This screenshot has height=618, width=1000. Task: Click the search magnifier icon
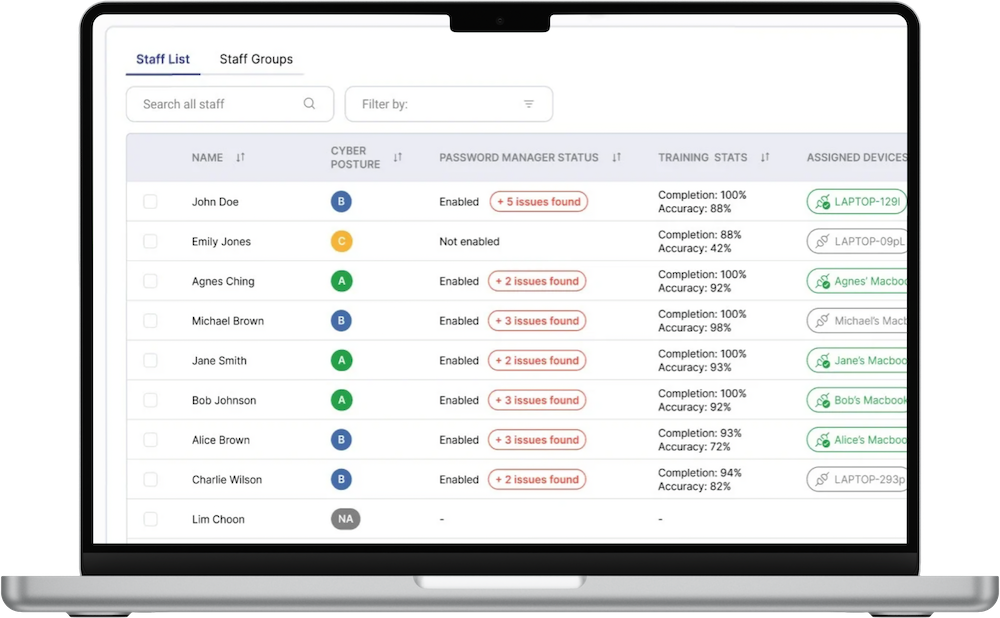309,104
